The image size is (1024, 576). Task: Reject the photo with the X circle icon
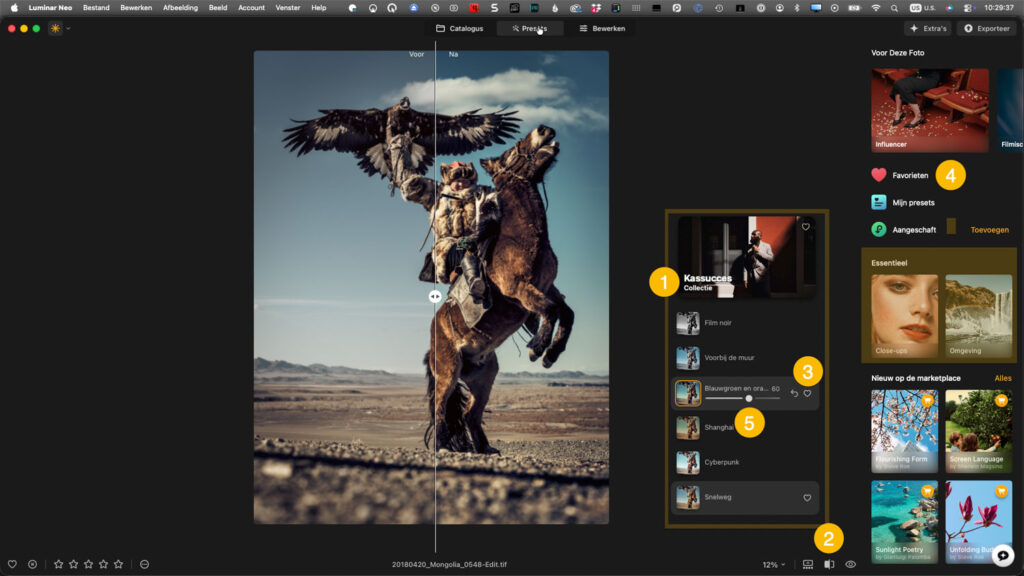click(x=33, y=564)
